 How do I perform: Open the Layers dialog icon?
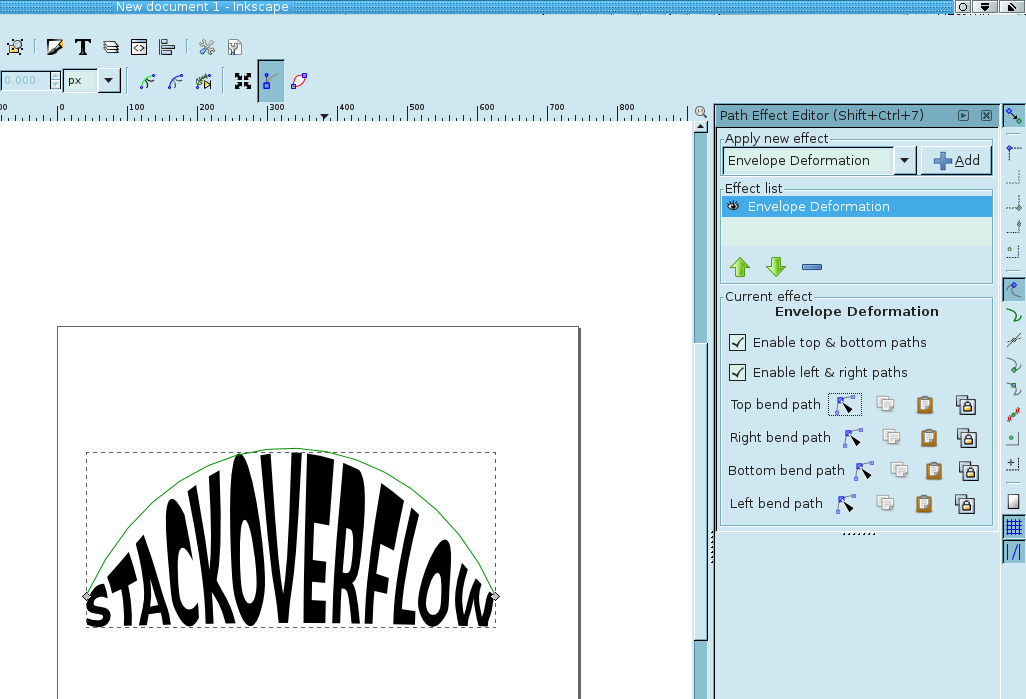pos(111,47)
